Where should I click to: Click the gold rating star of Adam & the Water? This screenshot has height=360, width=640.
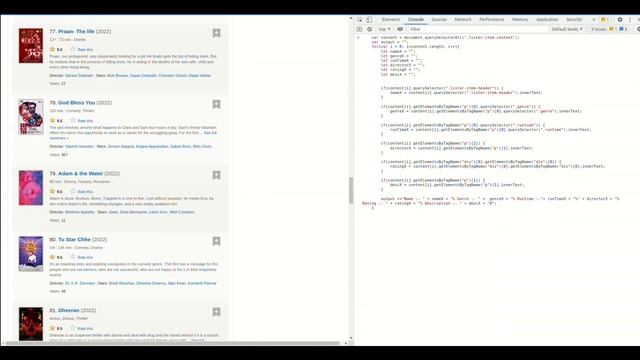pyautogui.click(x=52, y=191)
